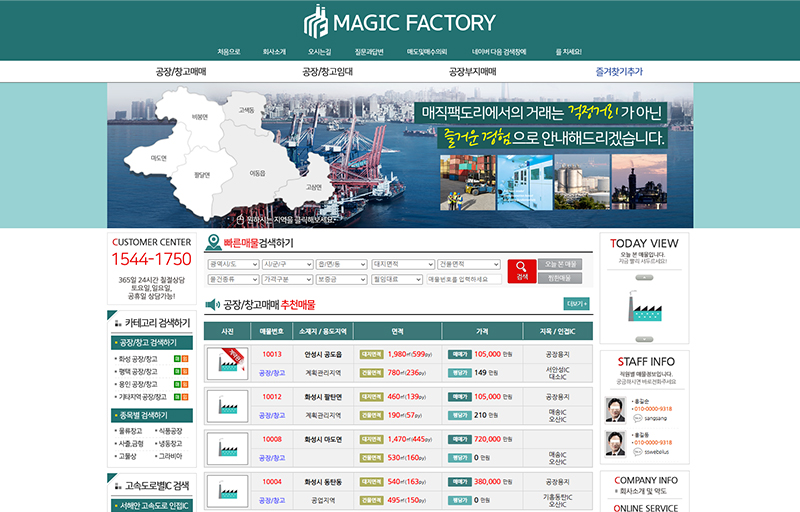
Task: Click the 오늘본매물 gray button
Action: coord(560,264)
